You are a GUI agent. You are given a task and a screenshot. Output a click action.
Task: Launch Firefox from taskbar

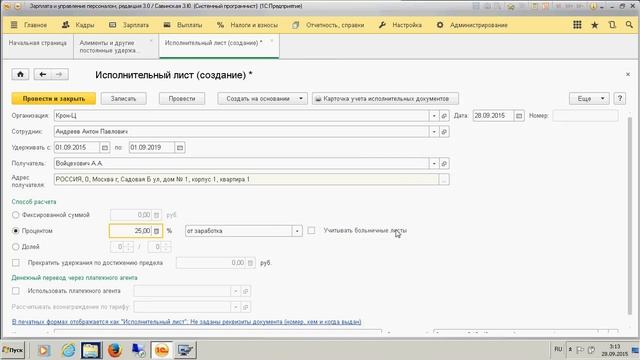[115, 350]
